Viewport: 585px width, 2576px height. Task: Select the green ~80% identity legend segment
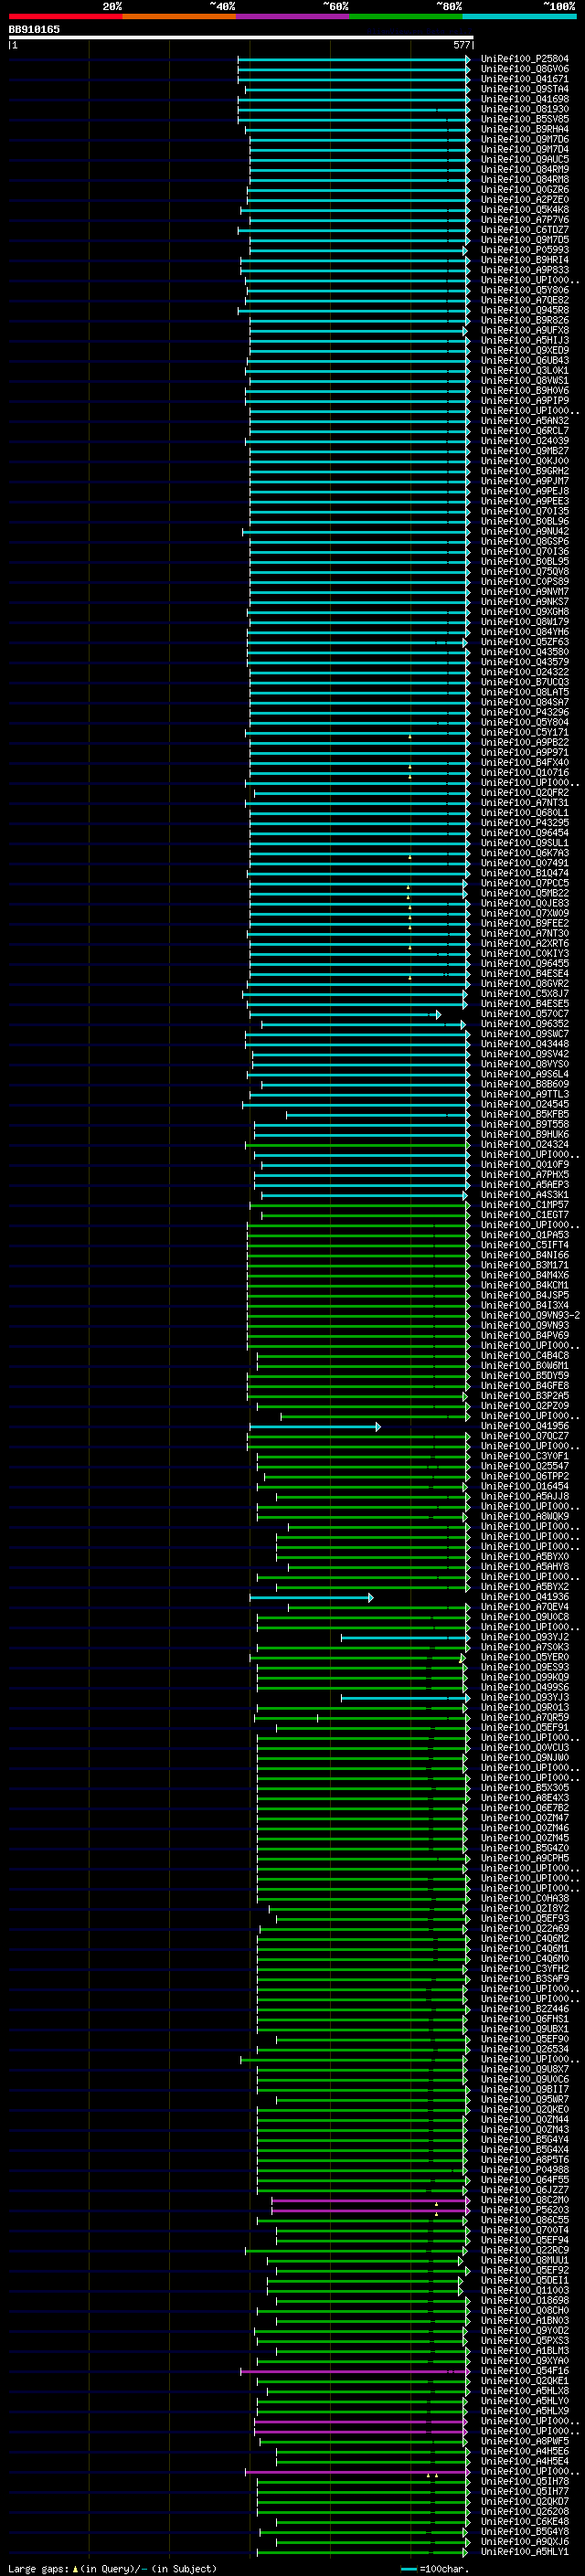pyautogui.click(x=406, y=16)
